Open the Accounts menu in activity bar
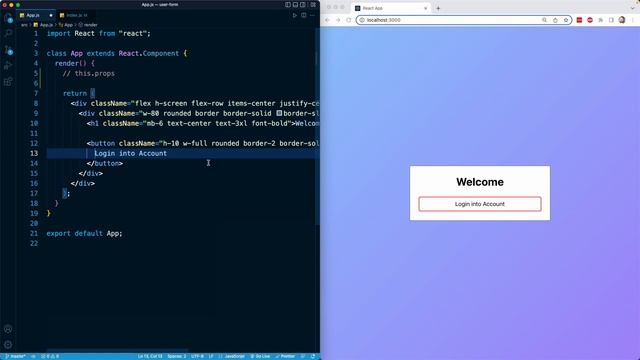Image resolution: width=640 pixels, height=360 pixels. 8,329
